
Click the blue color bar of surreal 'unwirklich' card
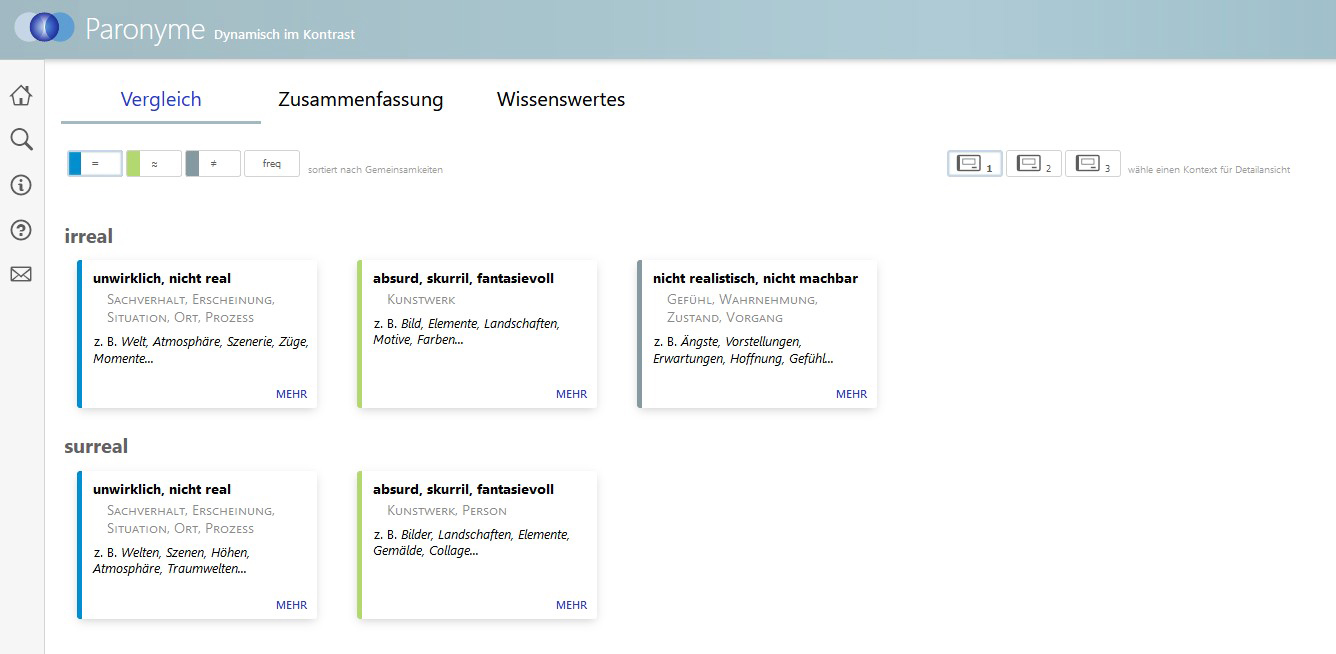(x=79, y=545)
